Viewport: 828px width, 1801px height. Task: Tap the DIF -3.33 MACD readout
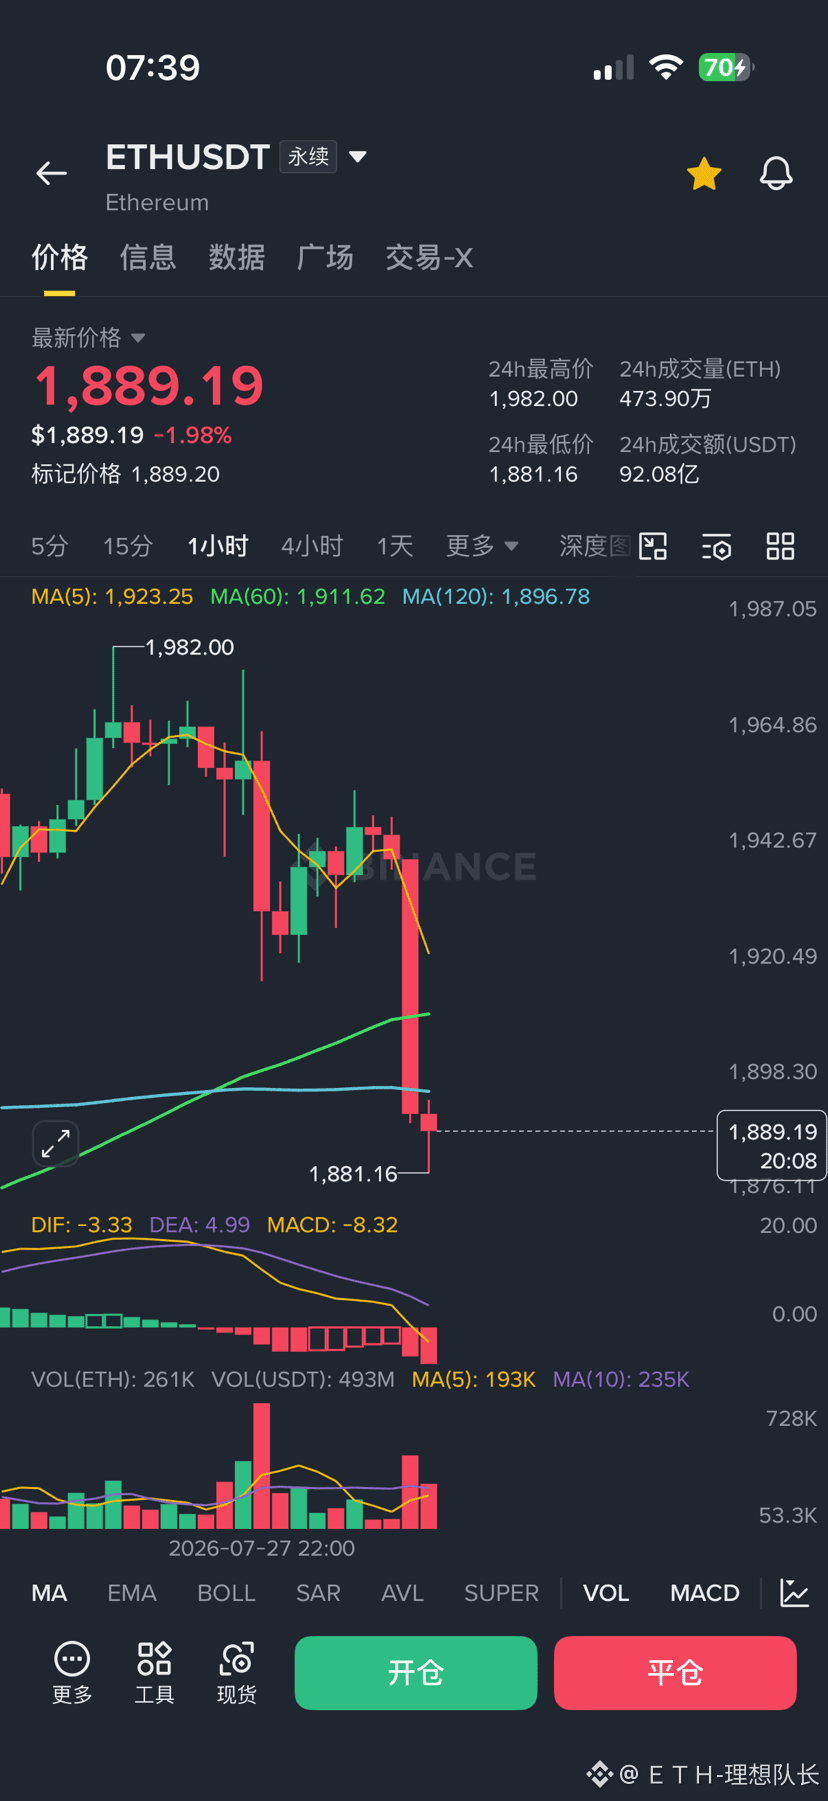pos(82,1225)
